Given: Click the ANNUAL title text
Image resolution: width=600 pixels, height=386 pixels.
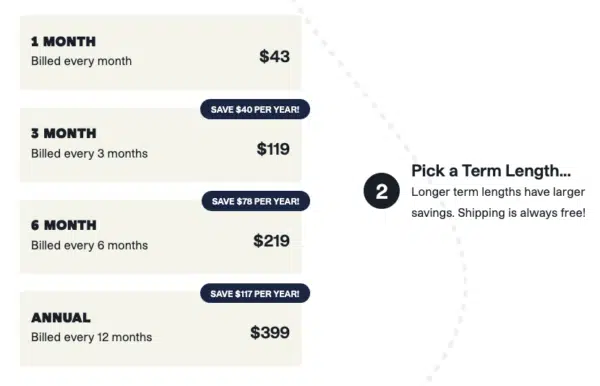Looking at the screenshot, I should click(x=61, y=318).
